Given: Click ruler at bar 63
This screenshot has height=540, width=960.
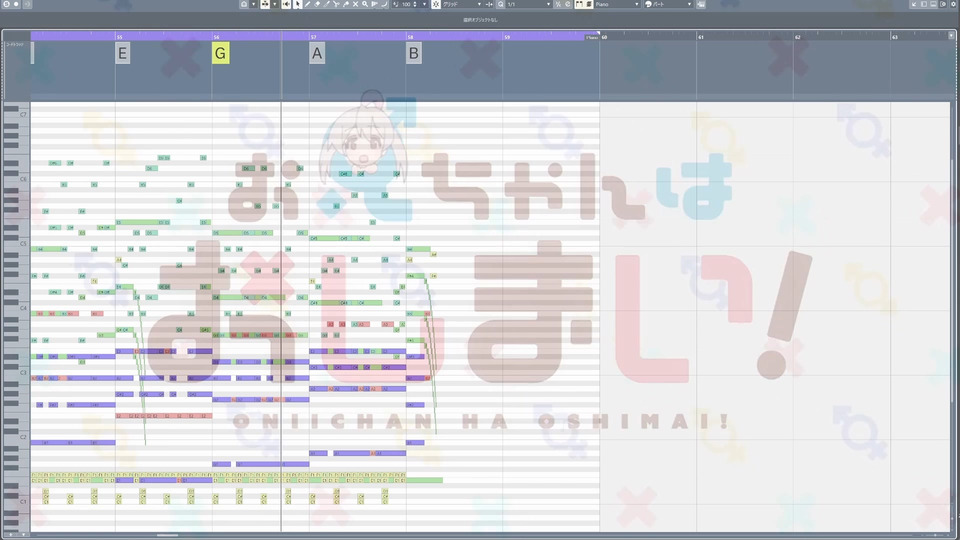Looking at the screenshot, I should click(x=894, y=37).
